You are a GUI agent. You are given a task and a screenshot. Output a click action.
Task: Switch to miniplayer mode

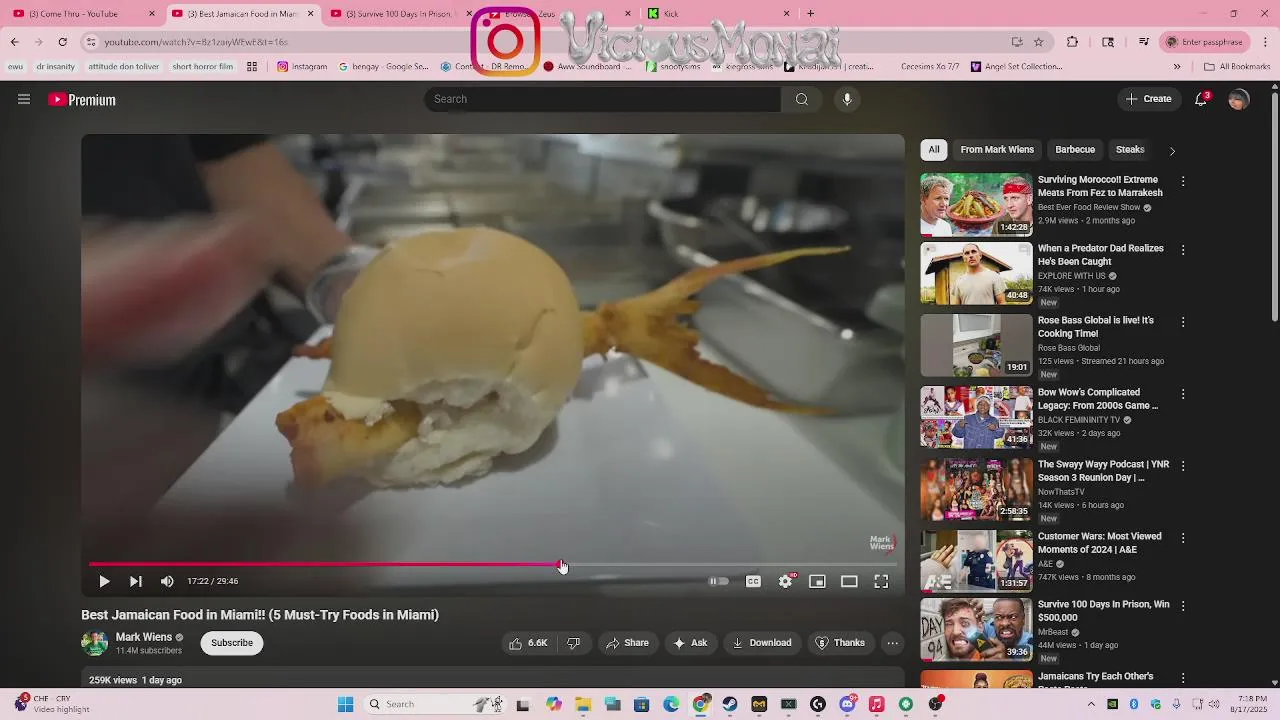click(817, 581)
